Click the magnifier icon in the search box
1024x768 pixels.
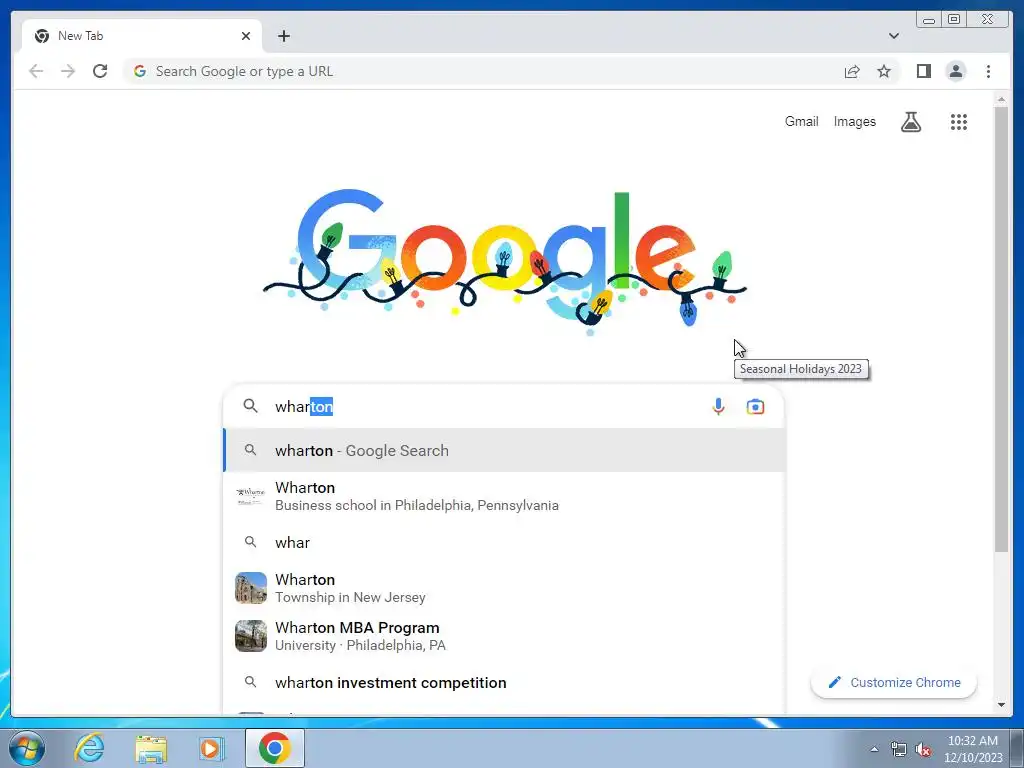tap(250, 406)
